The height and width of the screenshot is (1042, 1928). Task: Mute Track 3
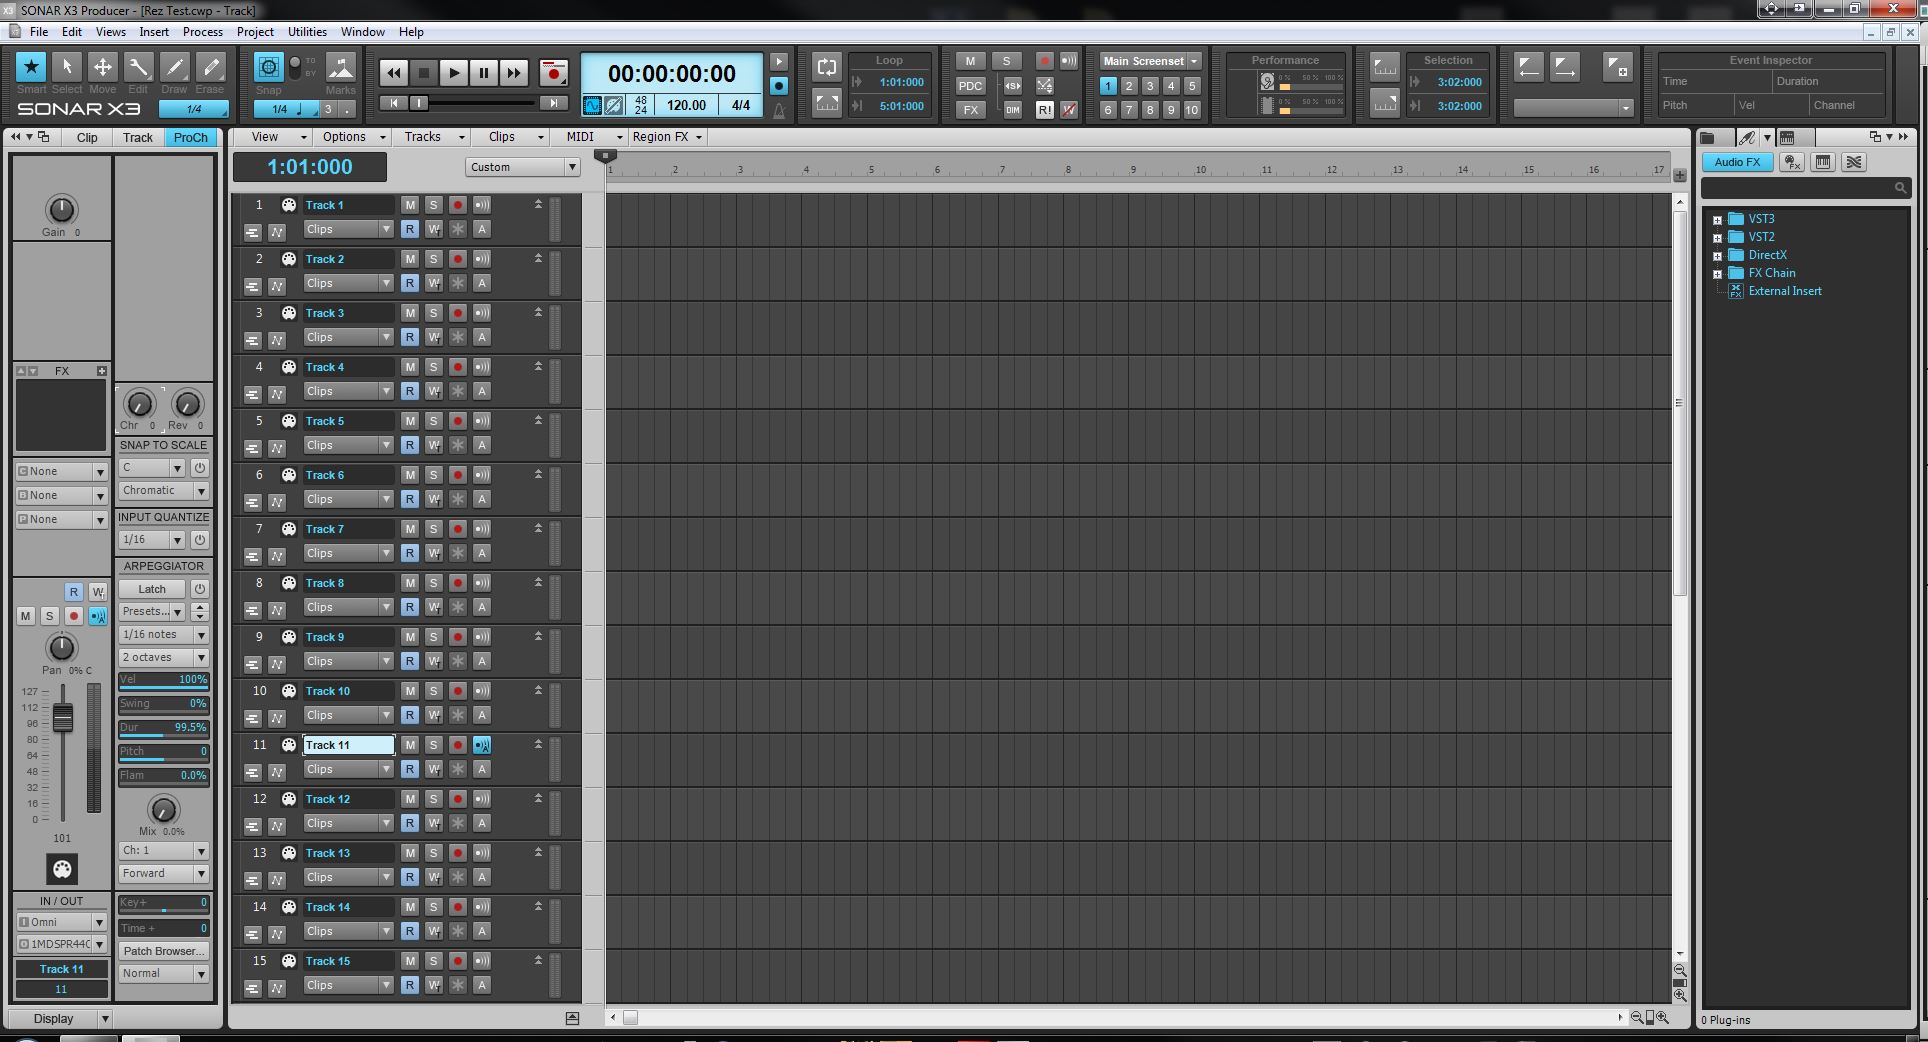[x=409, y=313]
